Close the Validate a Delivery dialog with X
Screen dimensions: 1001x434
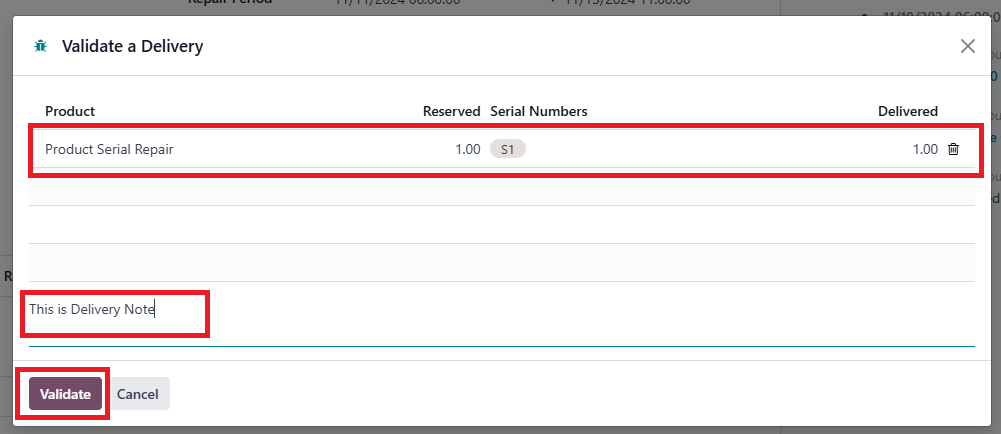[x=967, y=46]
